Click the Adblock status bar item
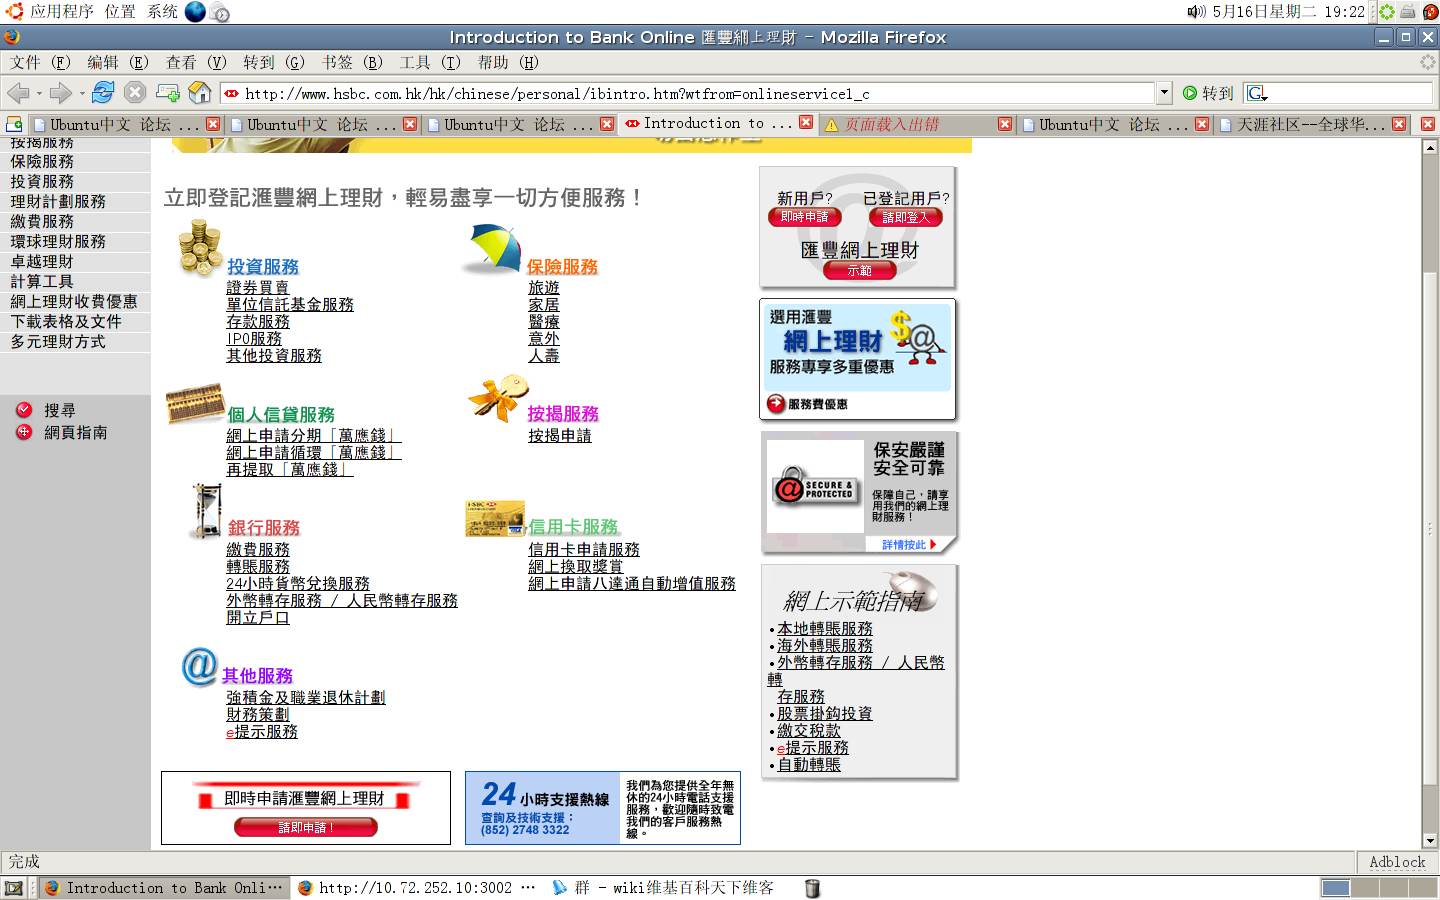 tap(1397, 862)
